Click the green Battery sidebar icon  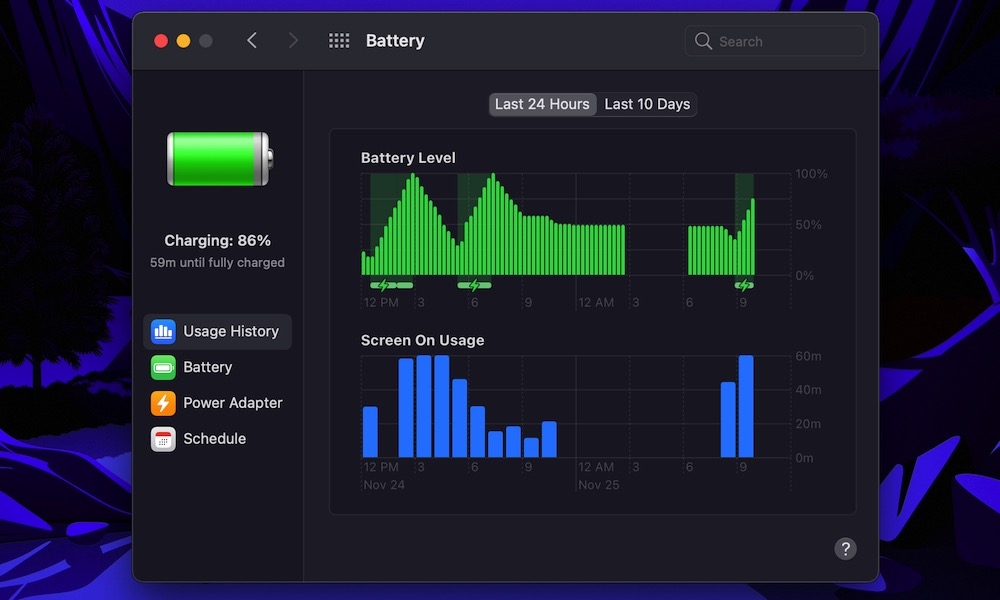[x=163, y=367]
